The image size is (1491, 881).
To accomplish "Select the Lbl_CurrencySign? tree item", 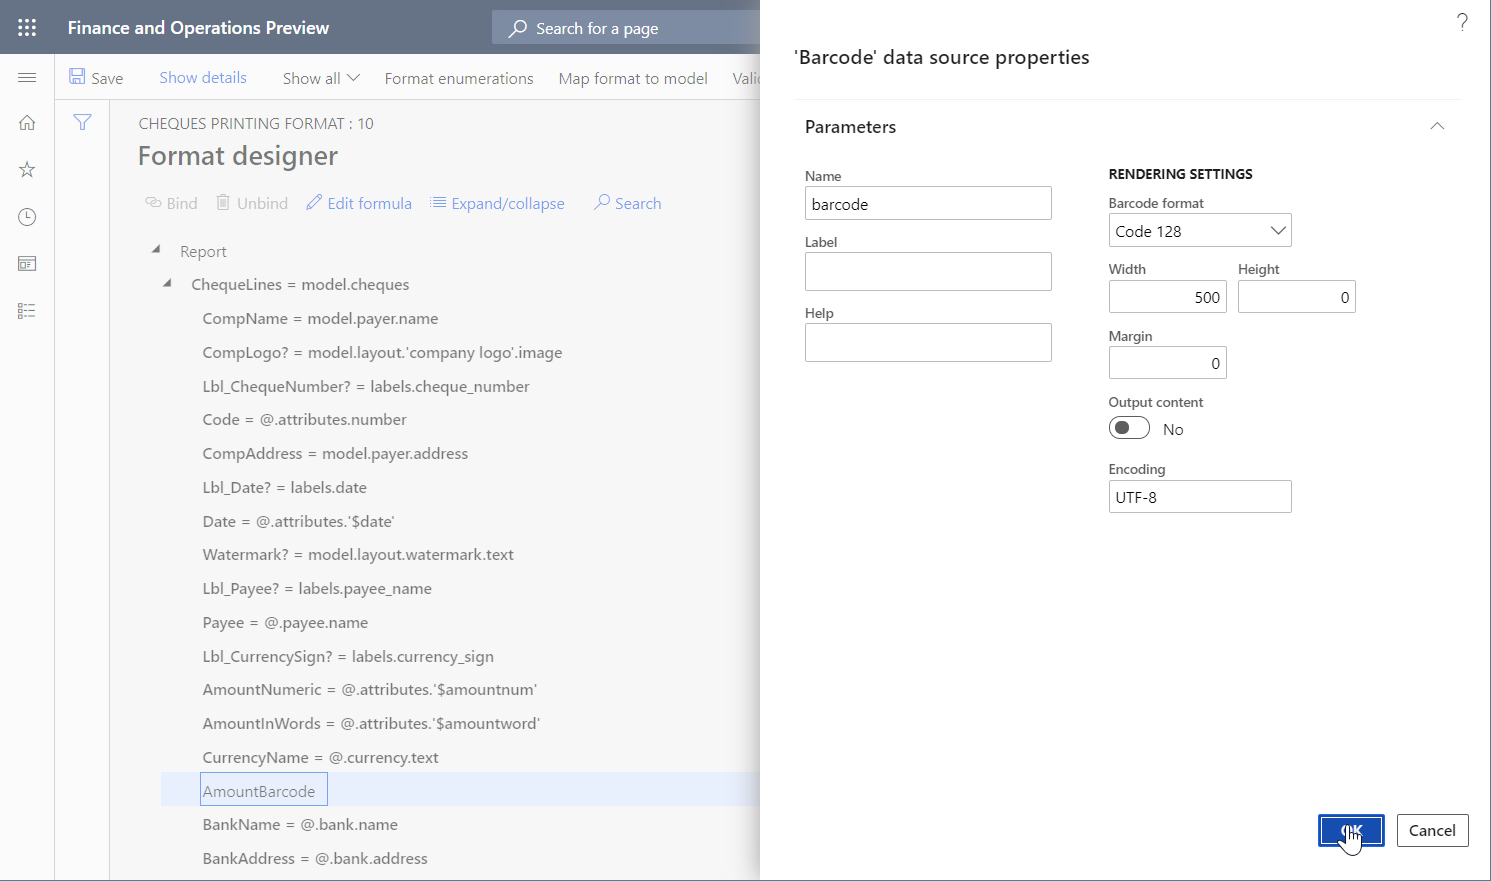I will (x=348, y=656).
